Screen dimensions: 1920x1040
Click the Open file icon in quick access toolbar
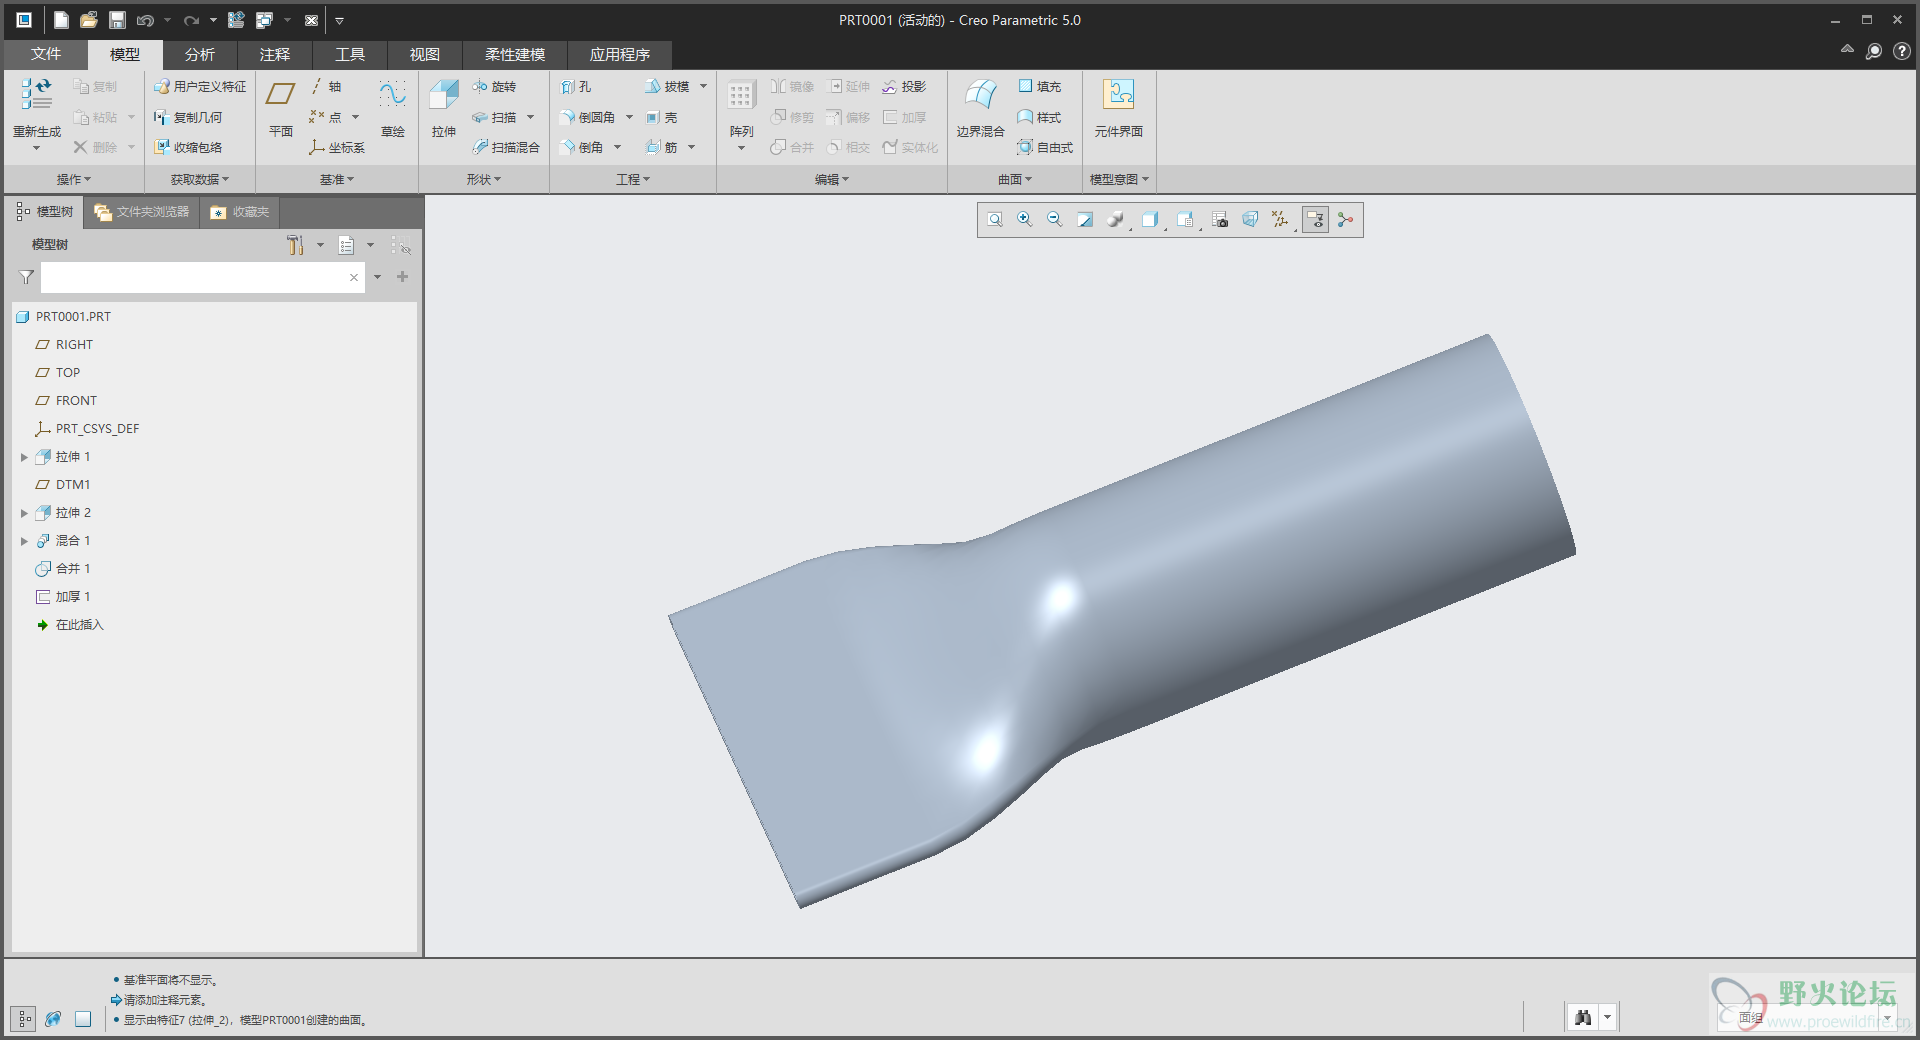[x=89, y=20]
